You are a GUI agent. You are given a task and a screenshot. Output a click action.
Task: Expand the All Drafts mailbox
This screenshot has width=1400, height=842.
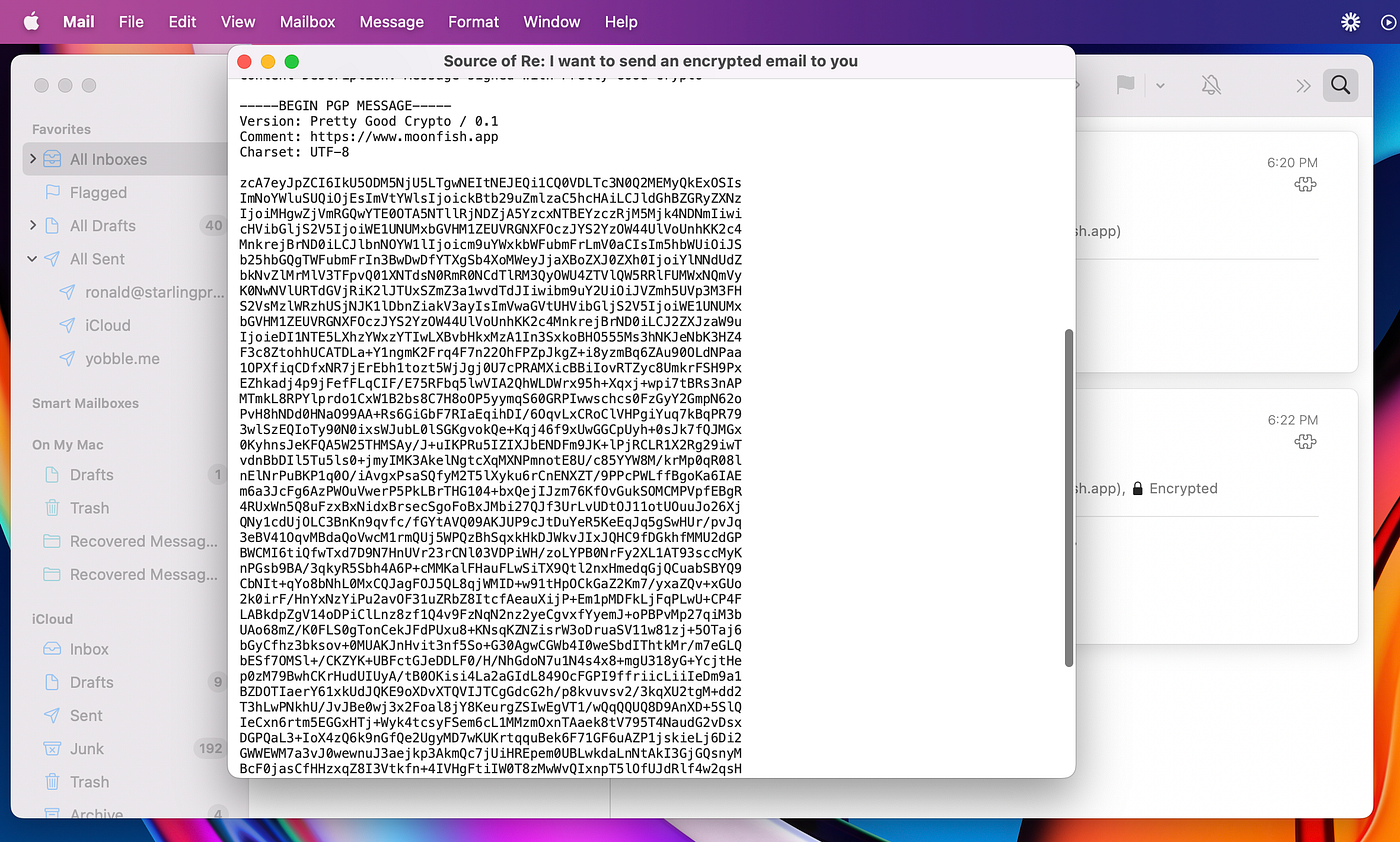pos(33,225)
